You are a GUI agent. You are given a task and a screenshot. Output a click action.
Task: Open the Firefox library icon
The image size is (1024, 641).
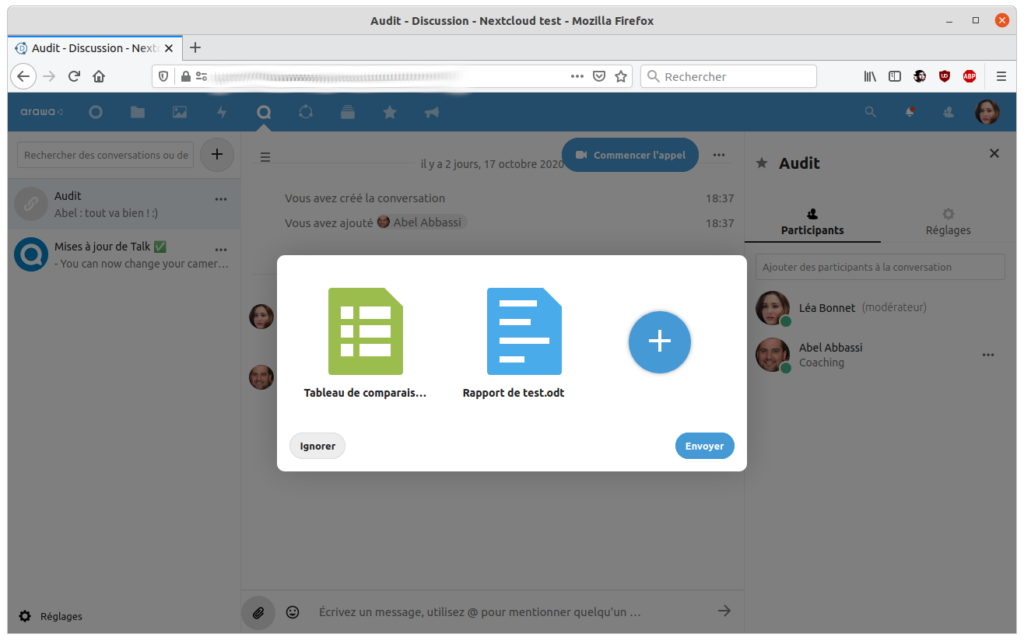click(x=869, y=76)
